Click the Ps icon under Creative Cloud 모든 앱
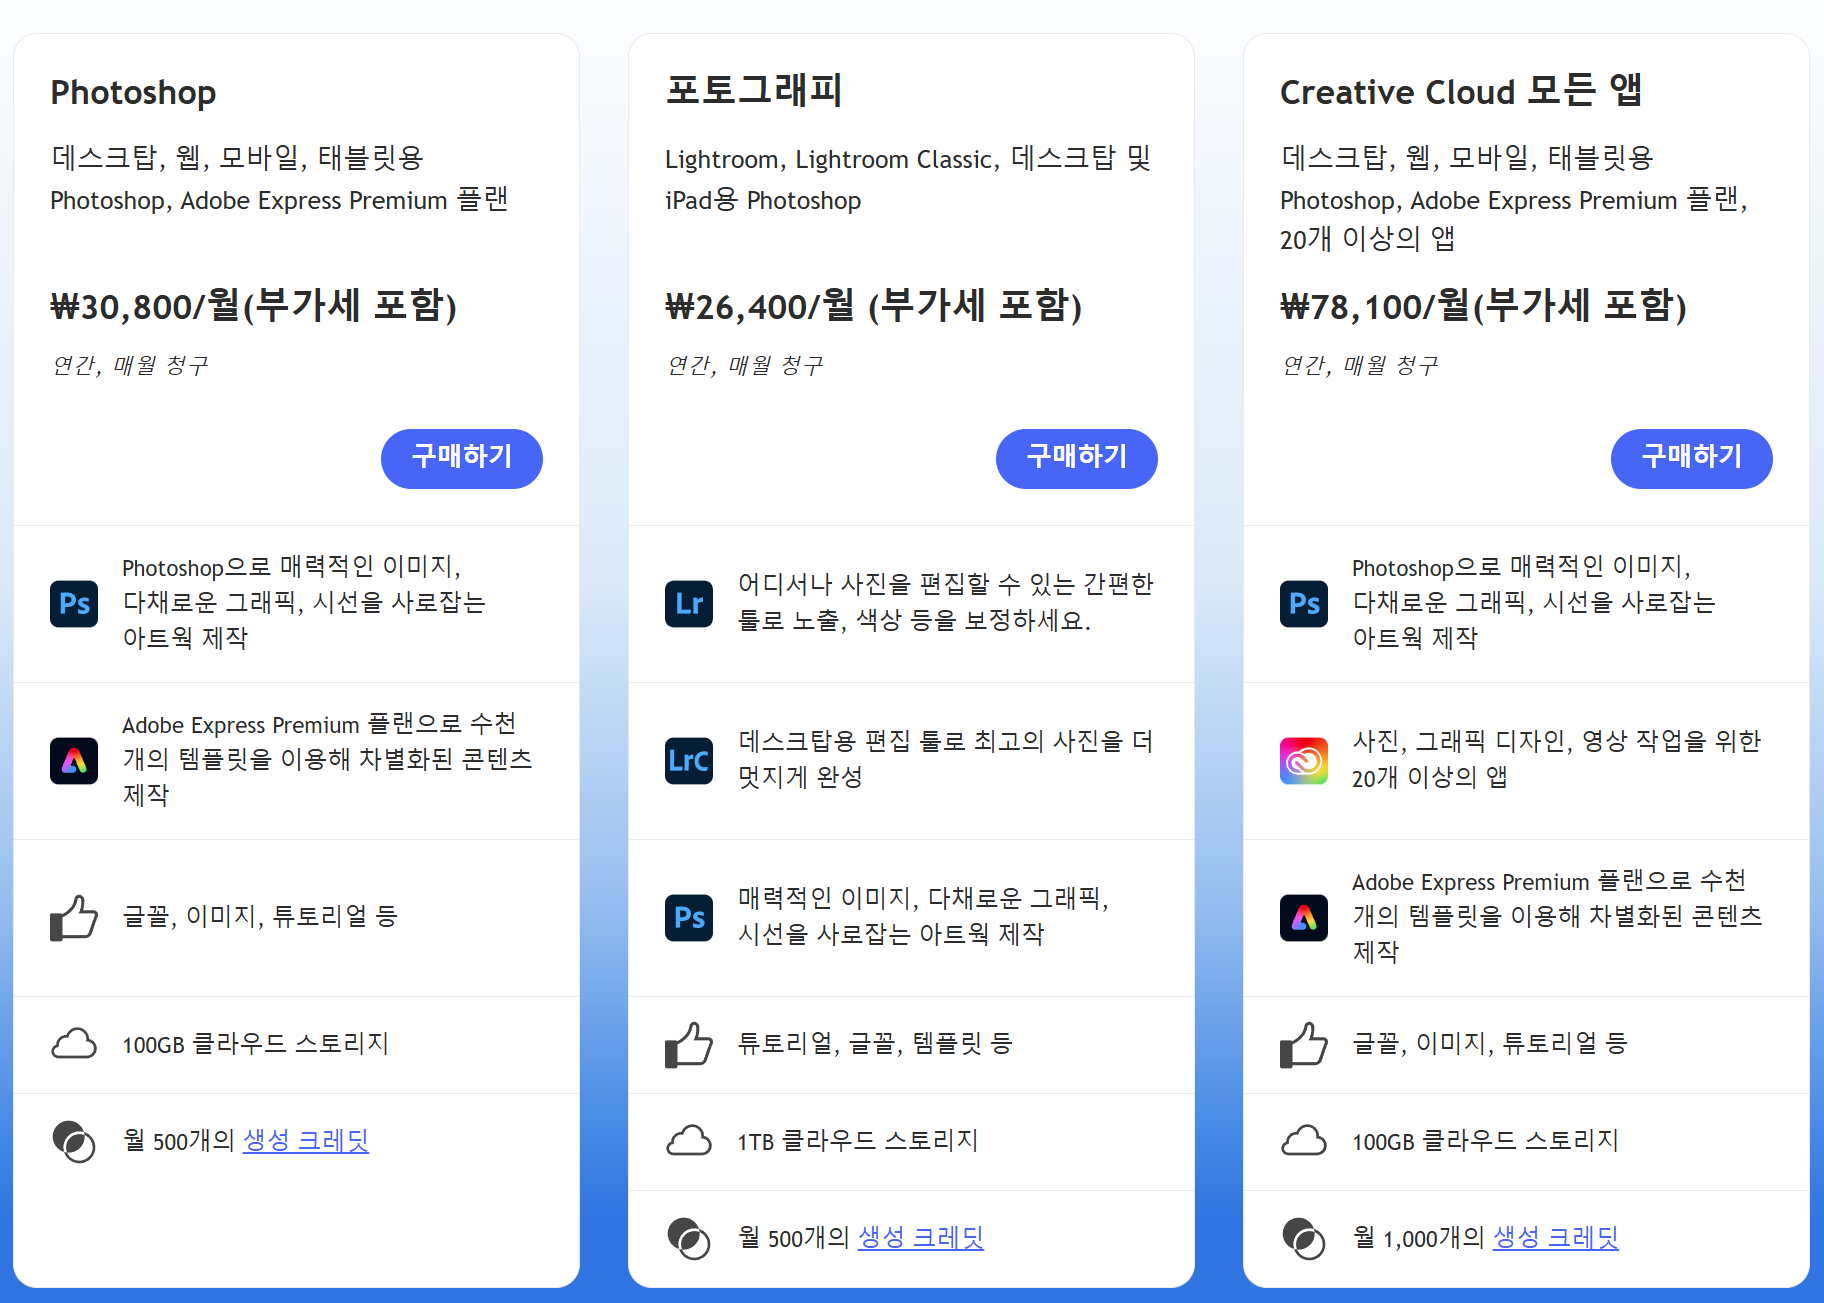The image size is (1824, 1303). (1303, 603)
